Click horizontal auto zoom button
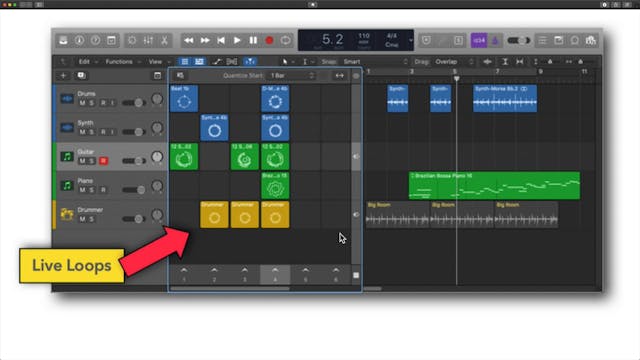Image resolution: width=640 pixels, height=360 pixels. click(x=520, y=62)
